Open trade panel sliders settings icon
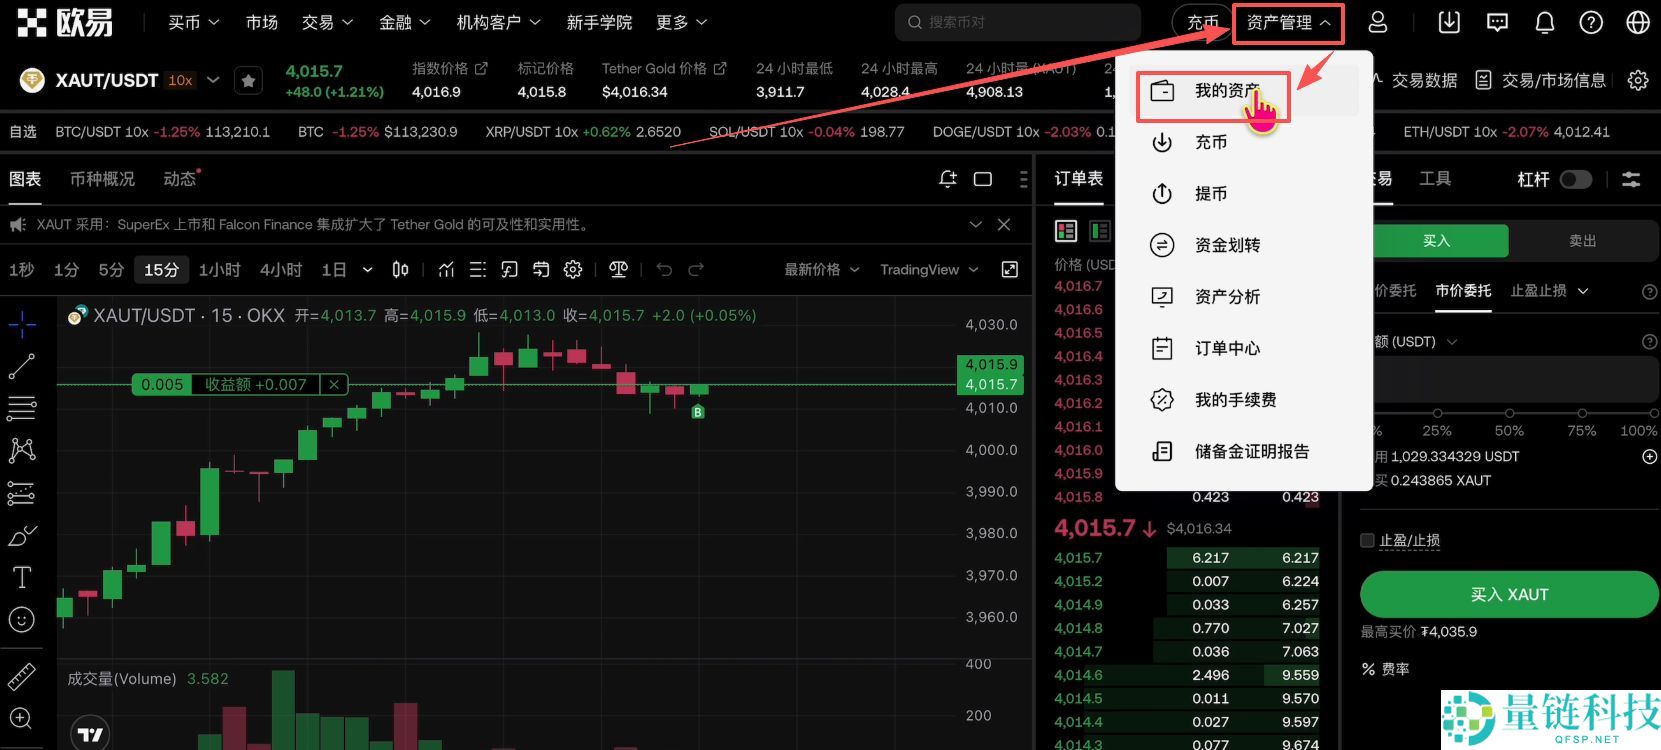The image size is (1661, 750). click(1631, 179)
